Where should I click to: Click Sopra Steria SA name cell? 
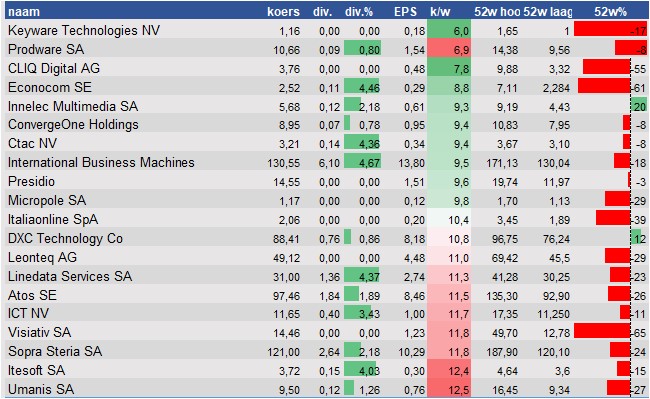(55, 351)
